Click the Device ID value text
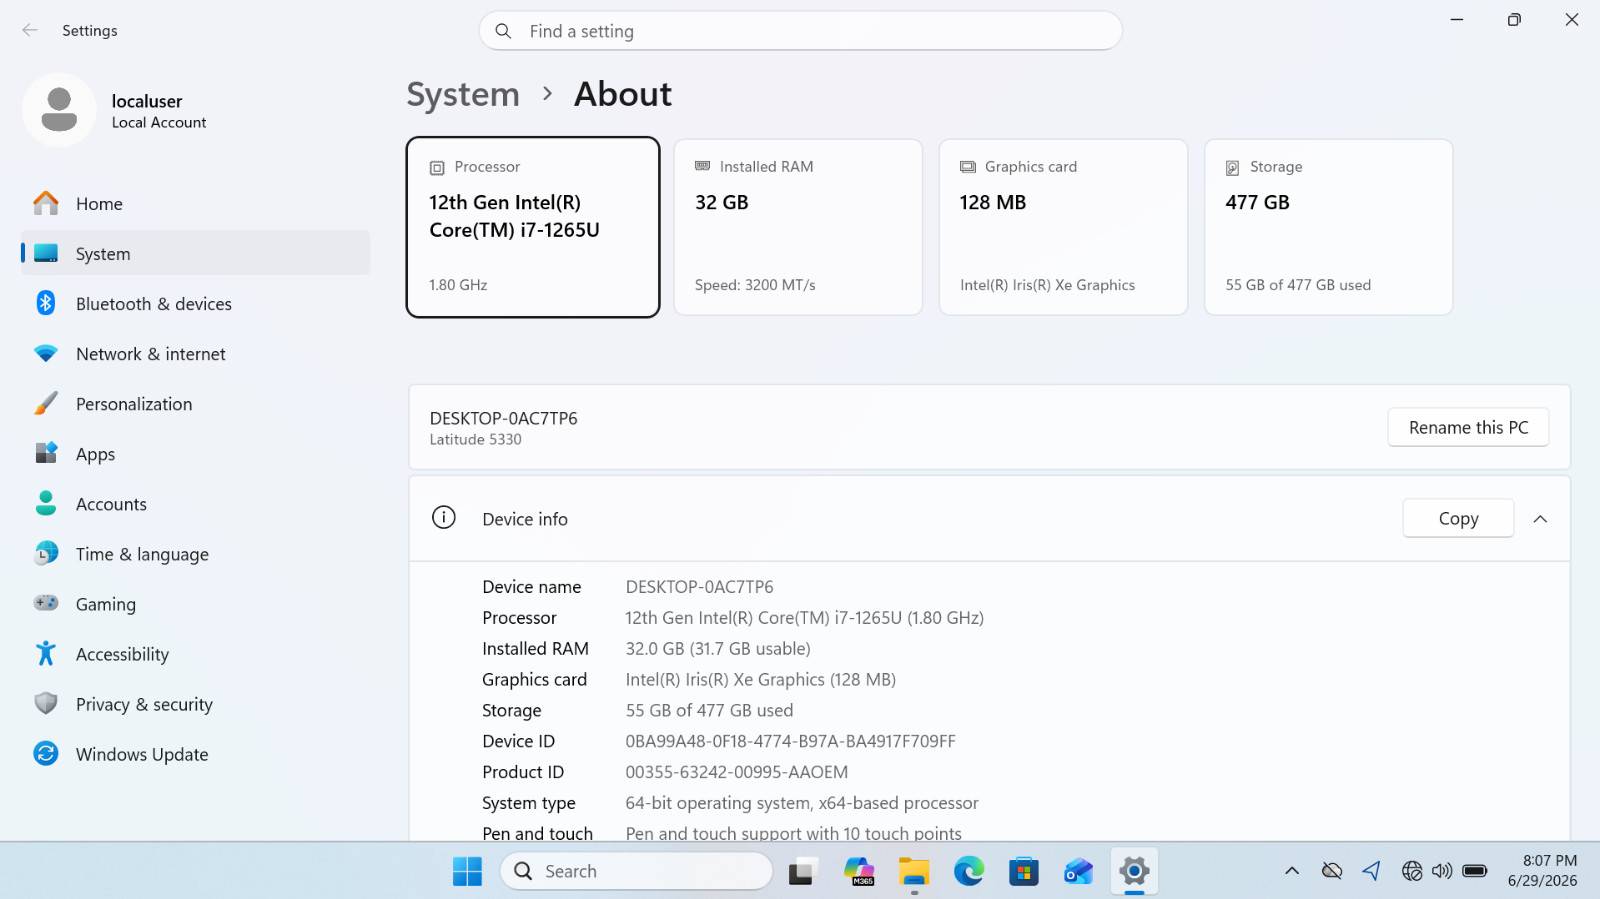 790,741
